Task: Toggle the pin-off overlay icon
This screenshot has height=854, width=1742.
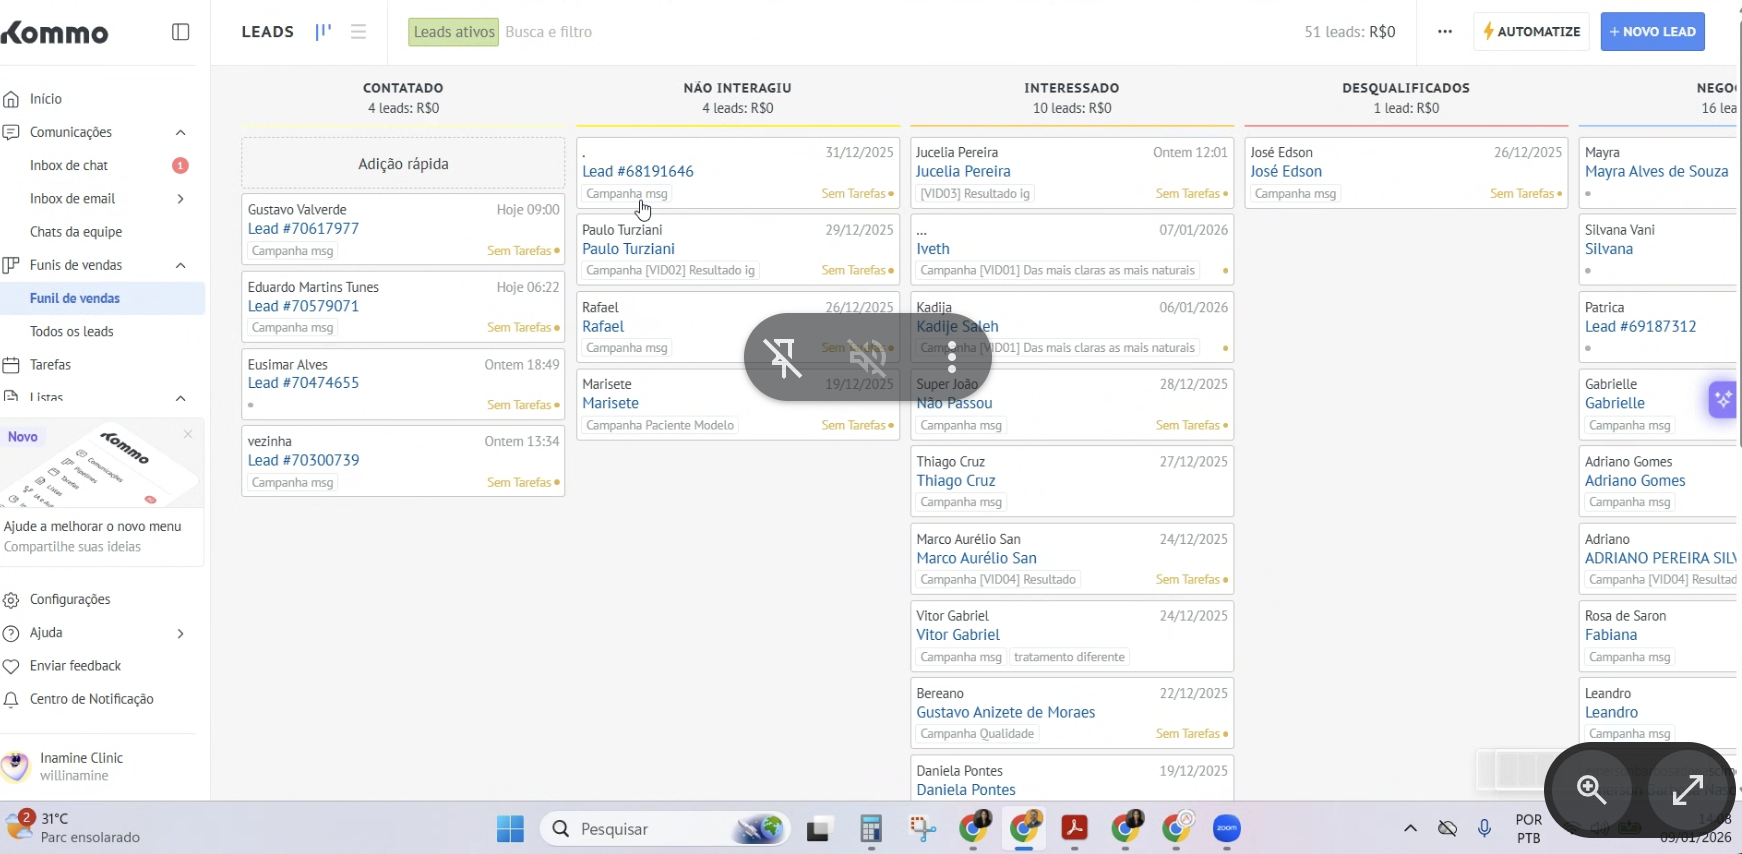Action: (x=783, y=357)
